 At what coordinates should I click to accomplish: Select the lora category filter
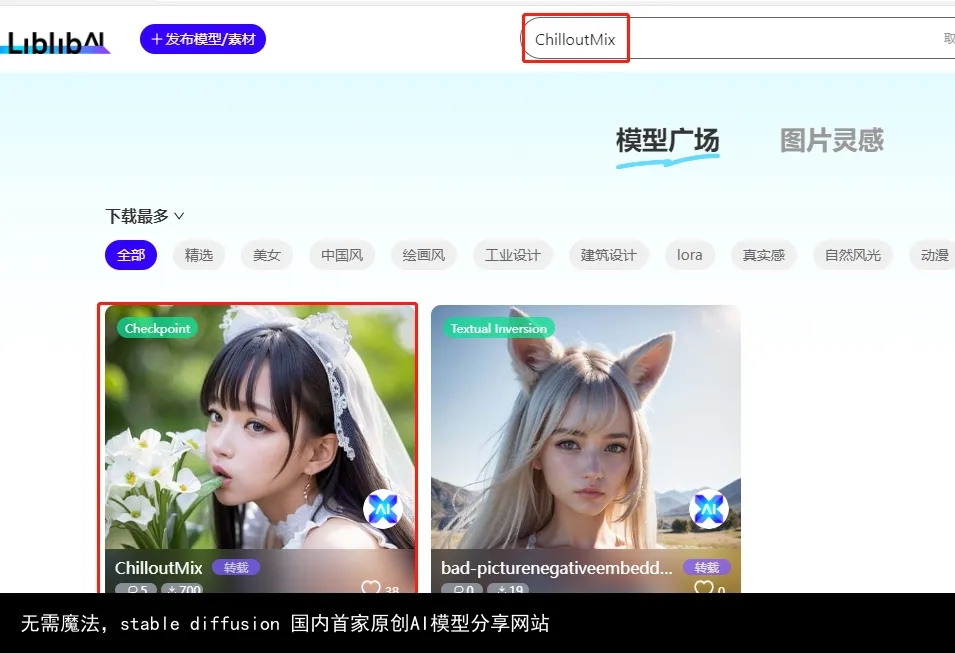tap(689, 255)
